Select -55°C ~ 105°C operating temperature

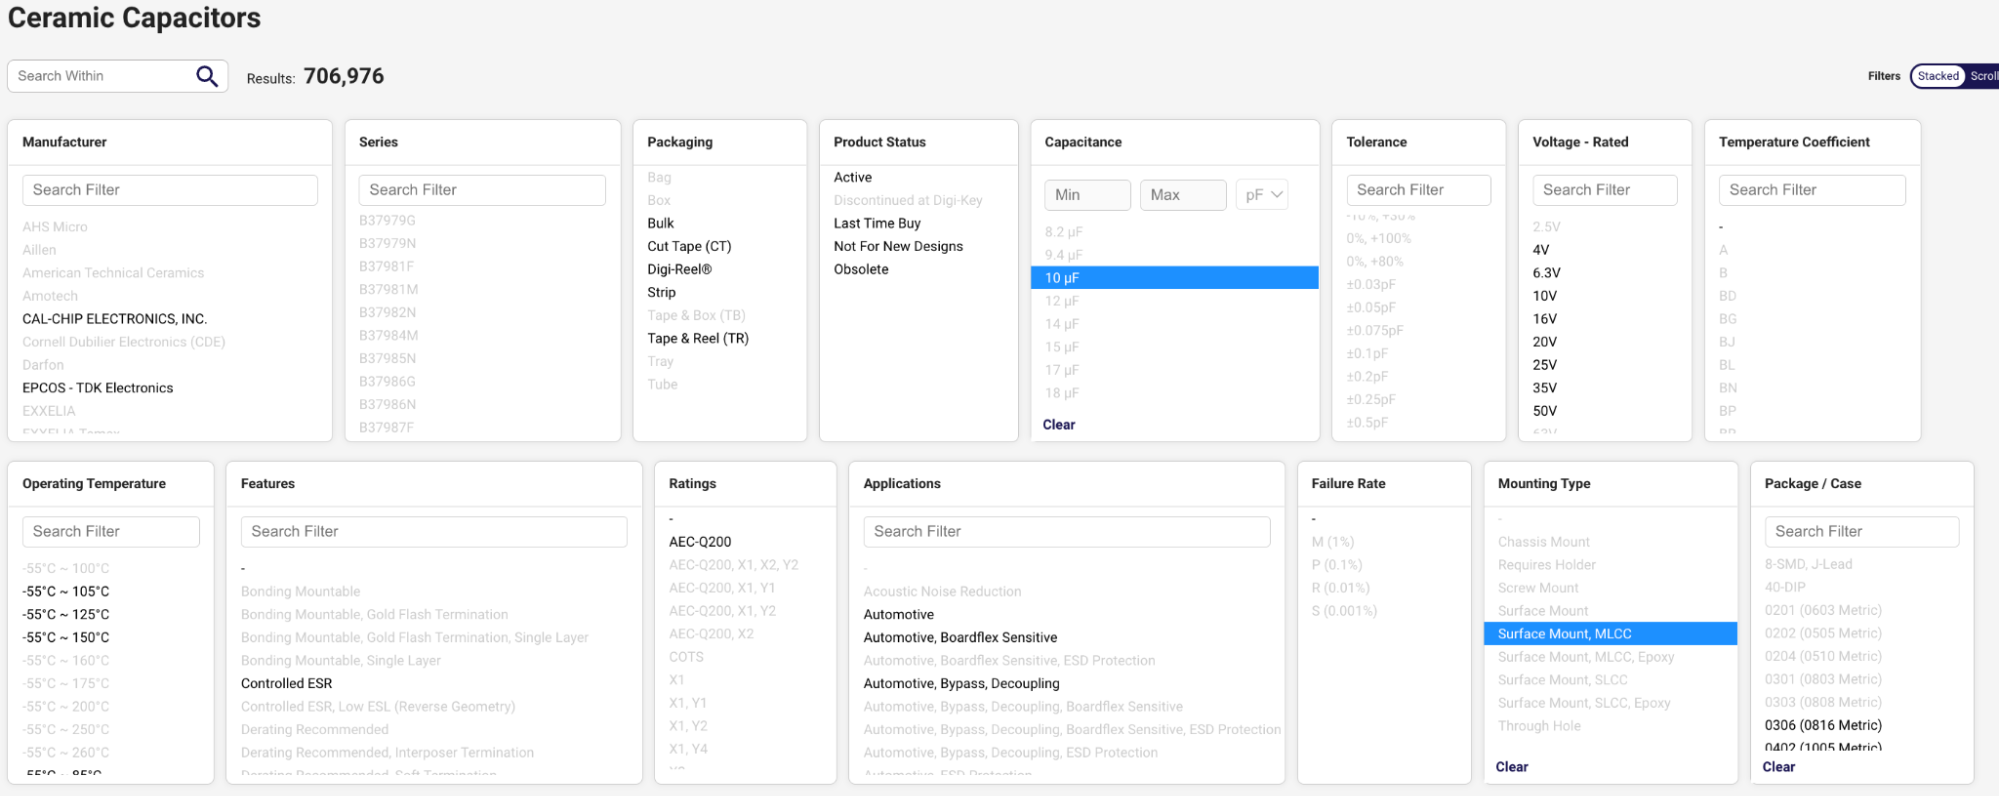point(66,592)
